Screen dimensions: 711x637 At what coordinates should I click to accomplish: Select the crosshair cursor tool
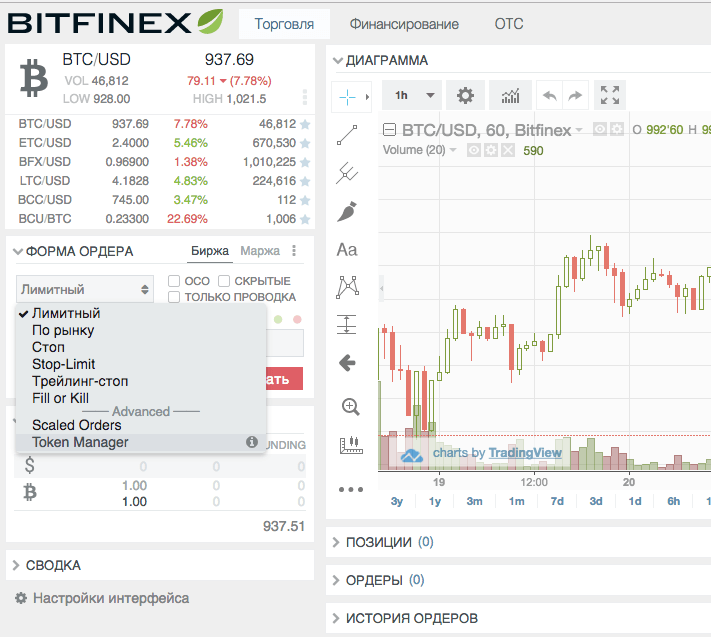[x=347, y=97]
